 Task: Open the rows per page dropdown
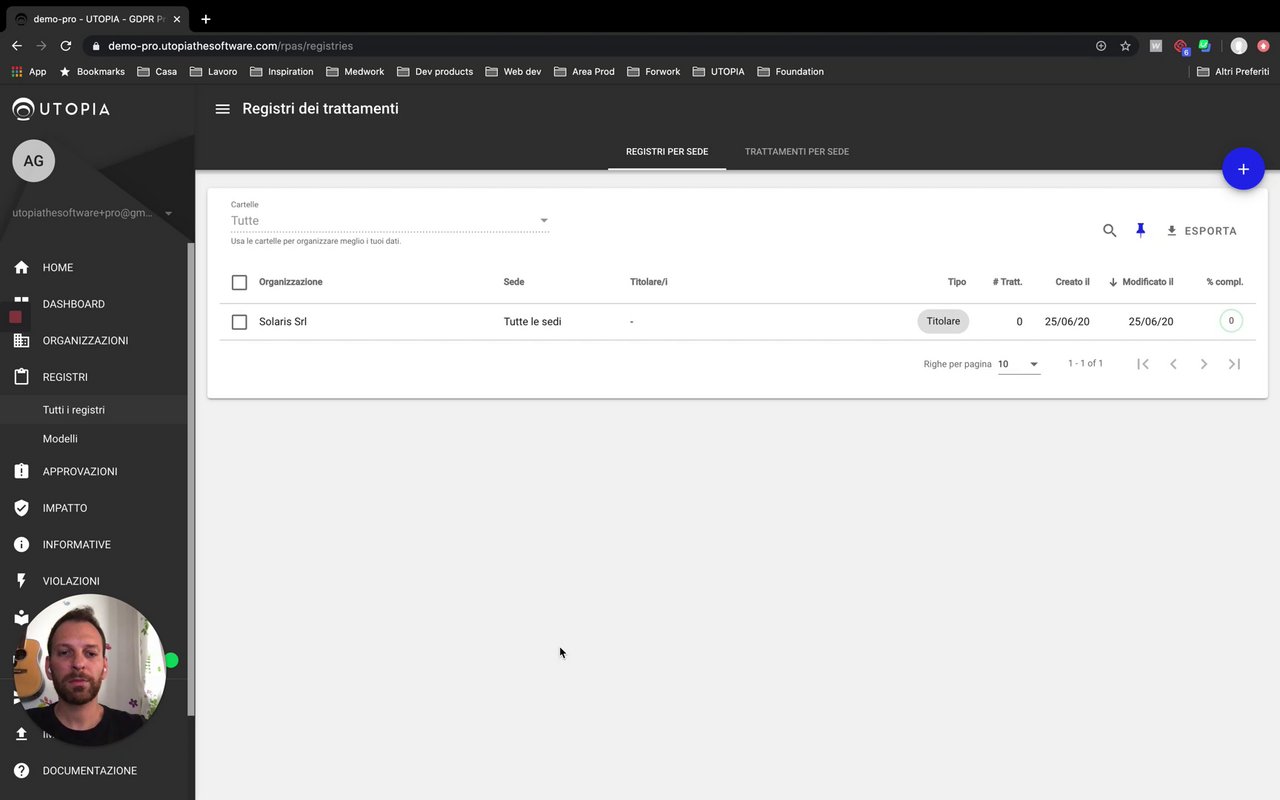tap(1019, 364)
